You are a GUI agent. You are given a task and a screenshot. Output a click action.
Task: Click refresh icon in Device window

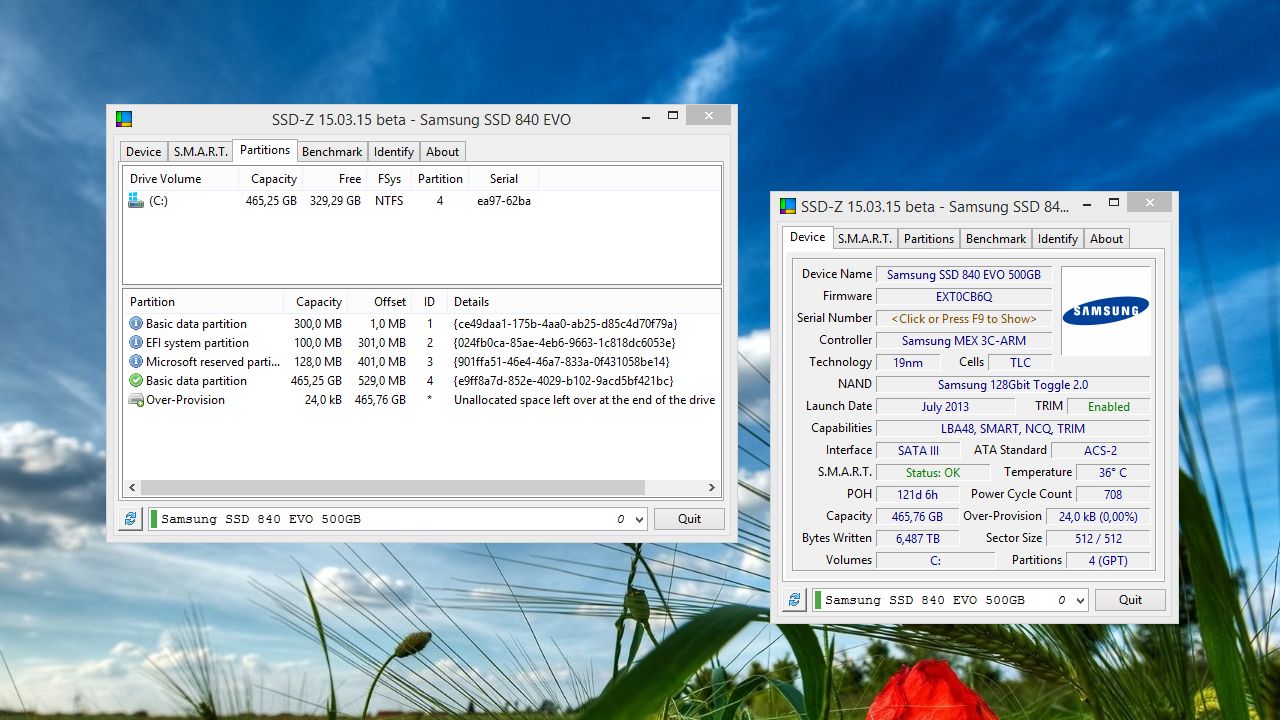(795, 600)
